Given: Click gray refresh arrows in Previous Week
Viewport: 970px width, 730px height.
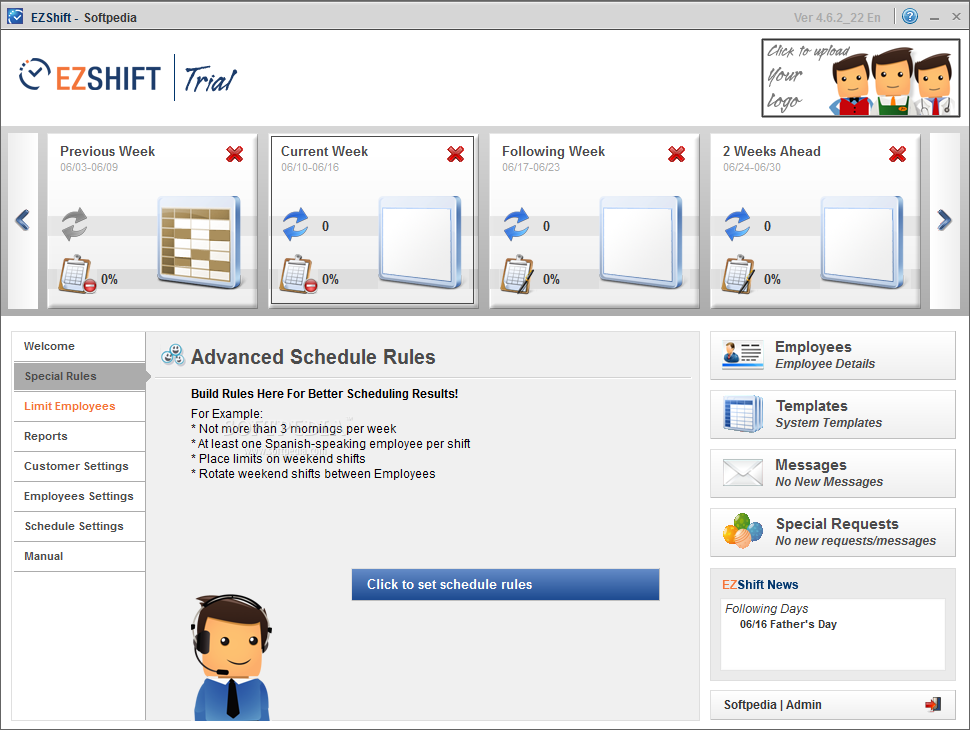Looking at the screenshot, I should (74, 224).
